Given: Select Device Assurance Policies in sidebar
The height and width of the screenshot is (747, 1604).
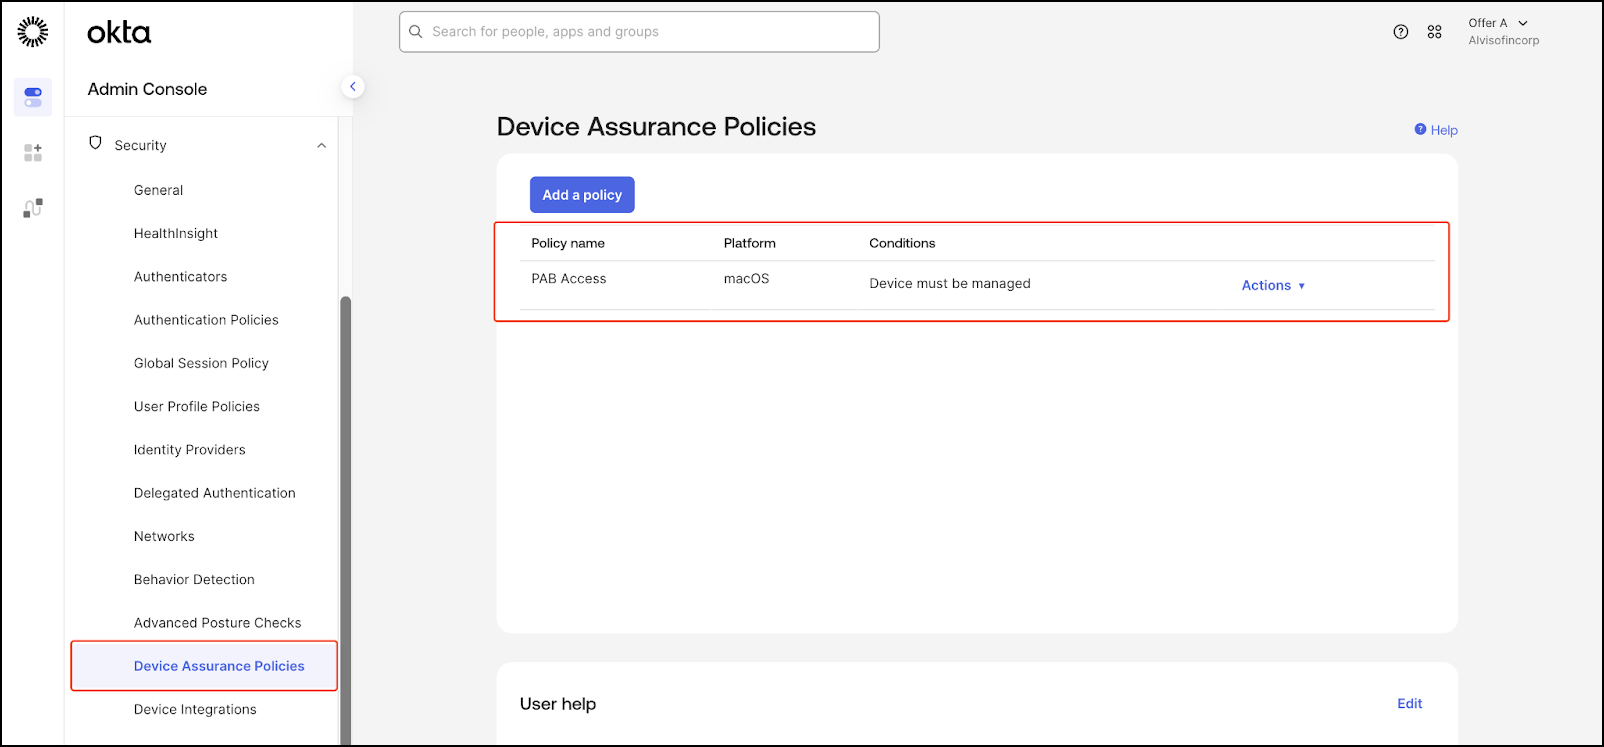Looking at the screenshot, I should [219, 666].
